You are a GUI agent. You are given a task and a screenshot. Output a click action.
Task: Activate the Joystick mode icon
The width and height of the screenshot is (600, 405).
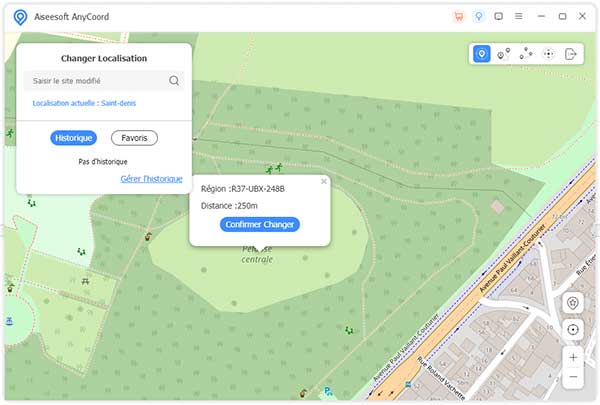(x=548, y=54)
